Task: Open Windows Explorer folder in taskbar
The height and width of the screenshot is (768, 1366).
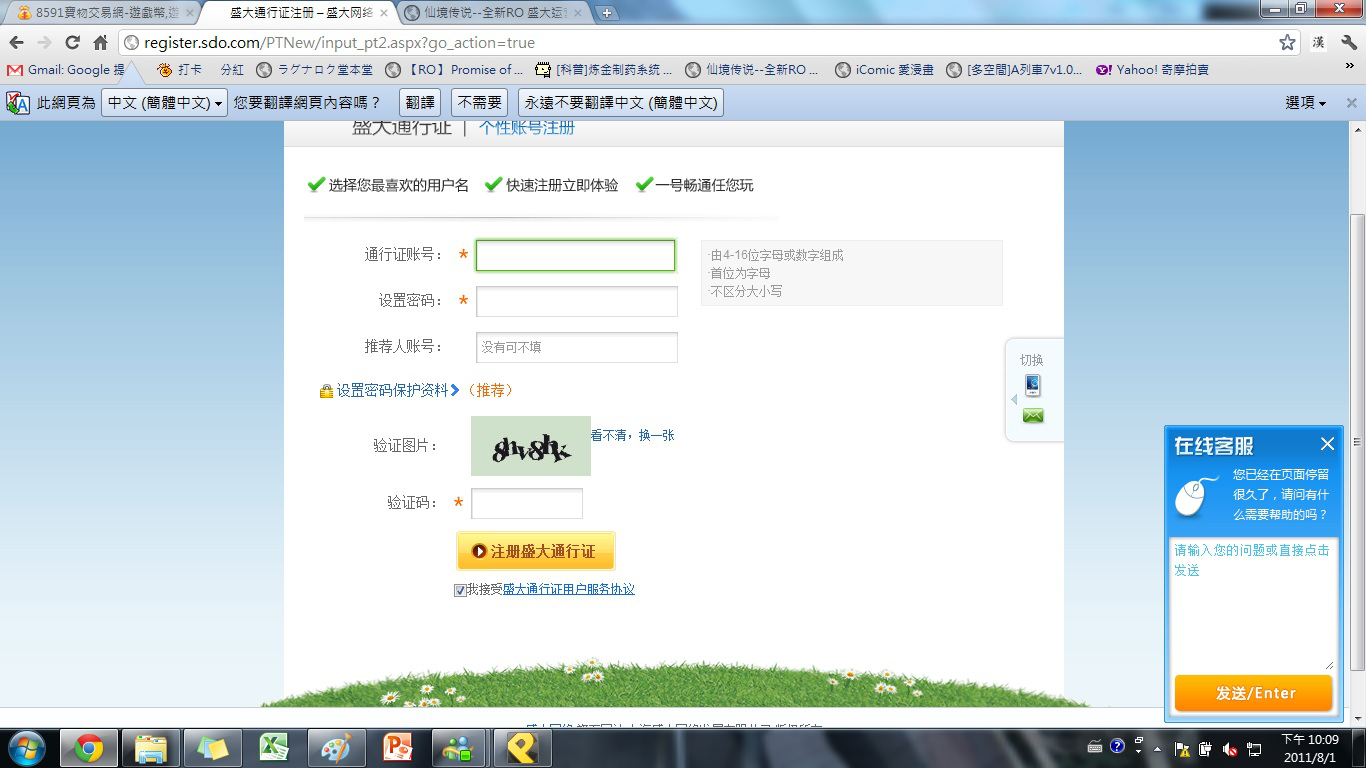Action: [151, 748]
